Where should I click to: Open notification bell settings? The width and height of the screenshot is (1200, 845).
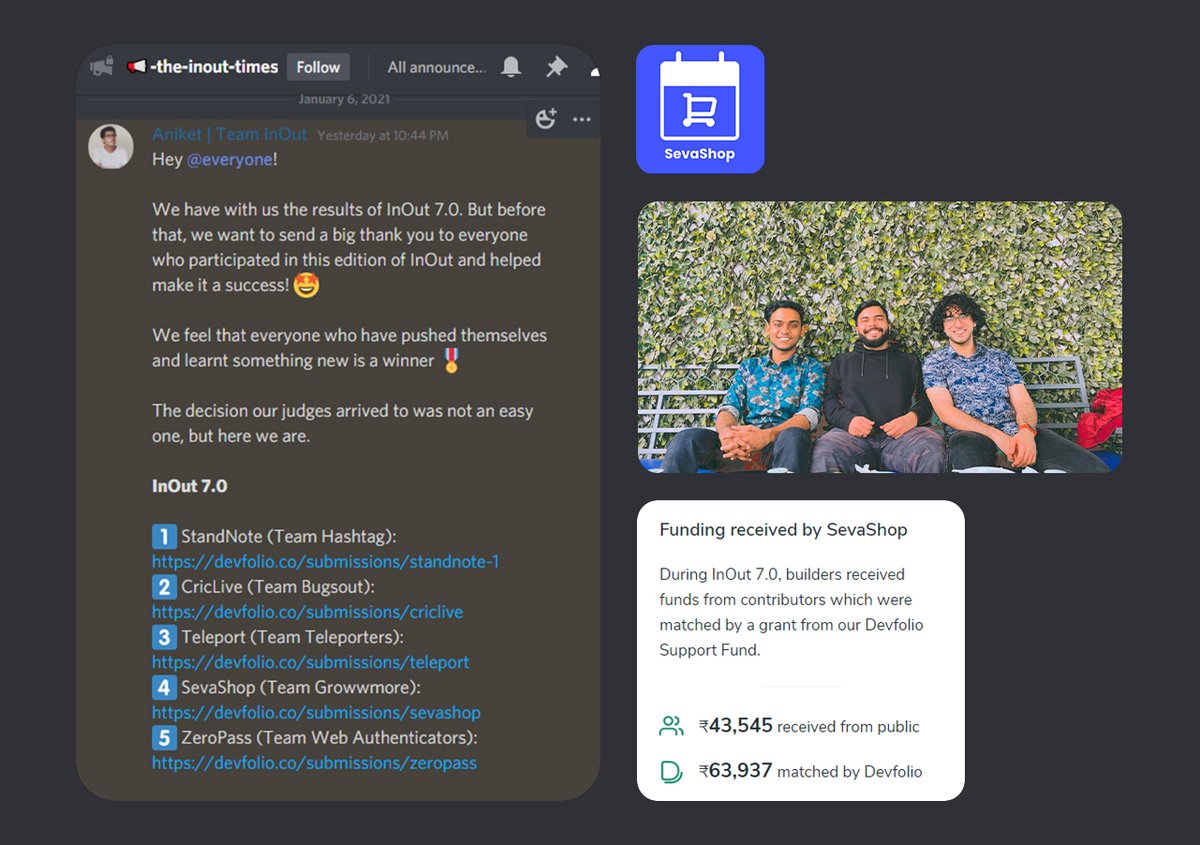click(x=511, y=67)
